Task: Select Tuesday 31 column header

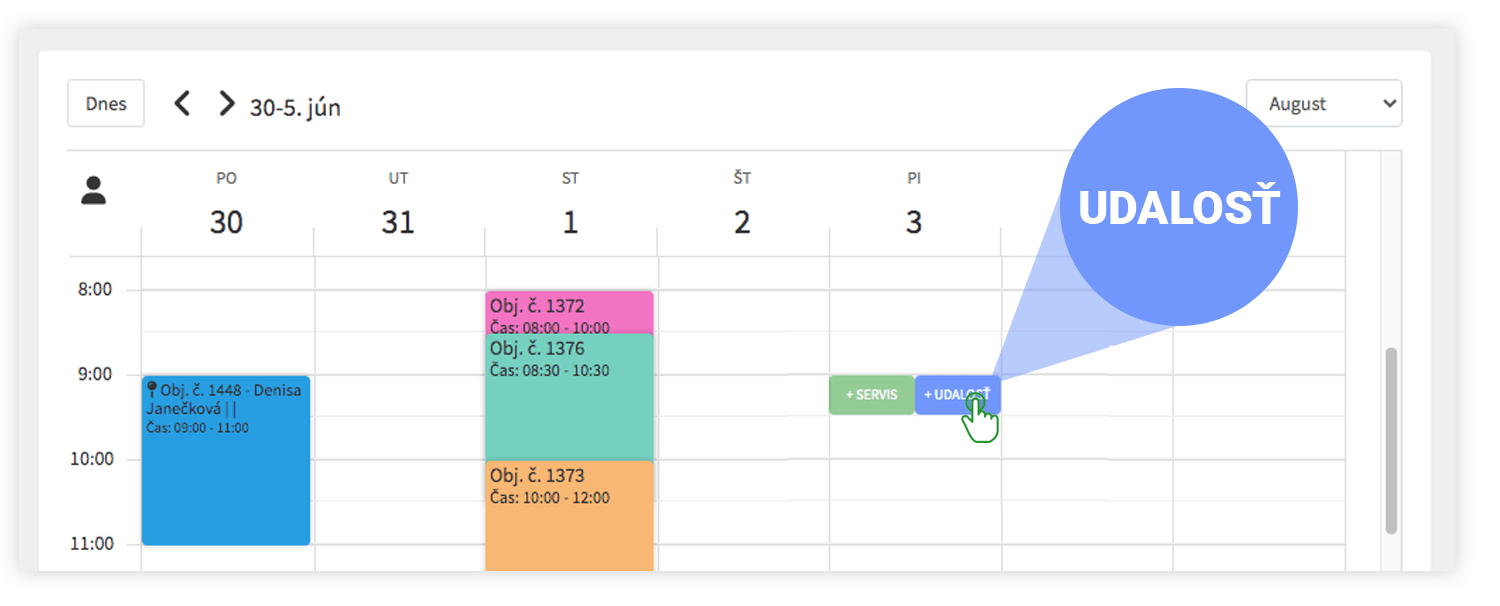Action: [398, 203]
